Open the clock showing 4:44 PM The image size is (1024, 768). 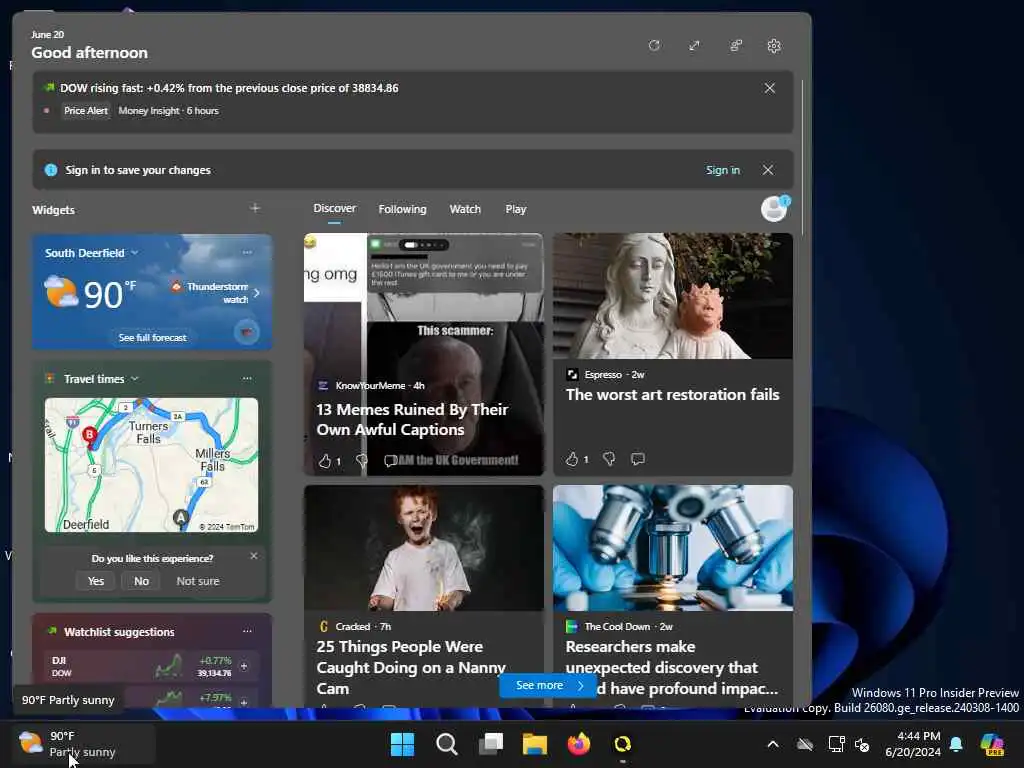click(x=913, y=744)
